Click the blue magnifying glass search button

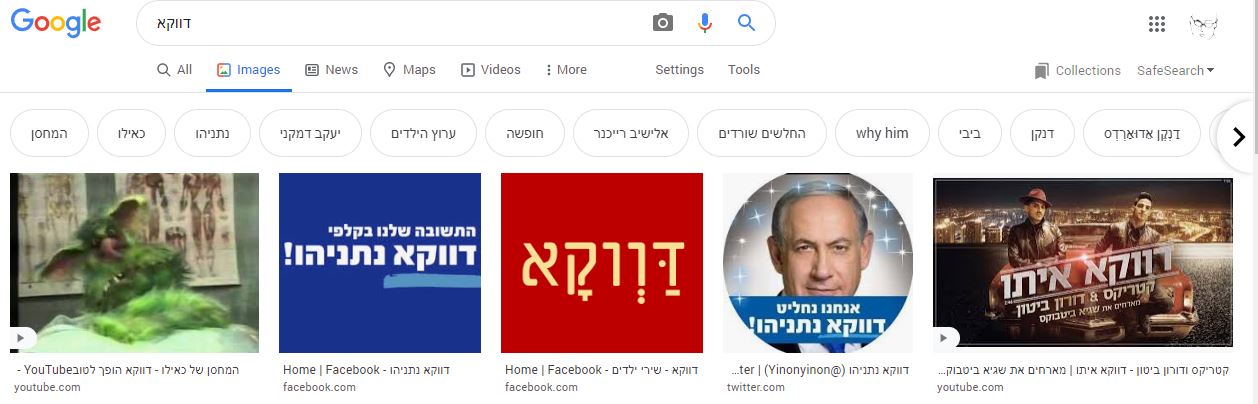(746, 23)
